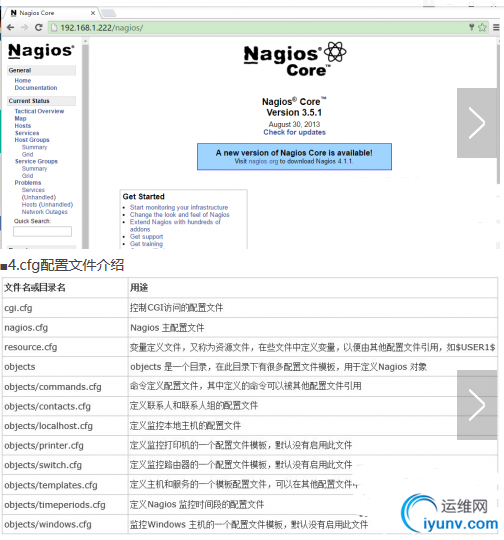Select objects/printer.cfg cell
The height and width of the screenshot is (540, 504).
click(65, 446)
